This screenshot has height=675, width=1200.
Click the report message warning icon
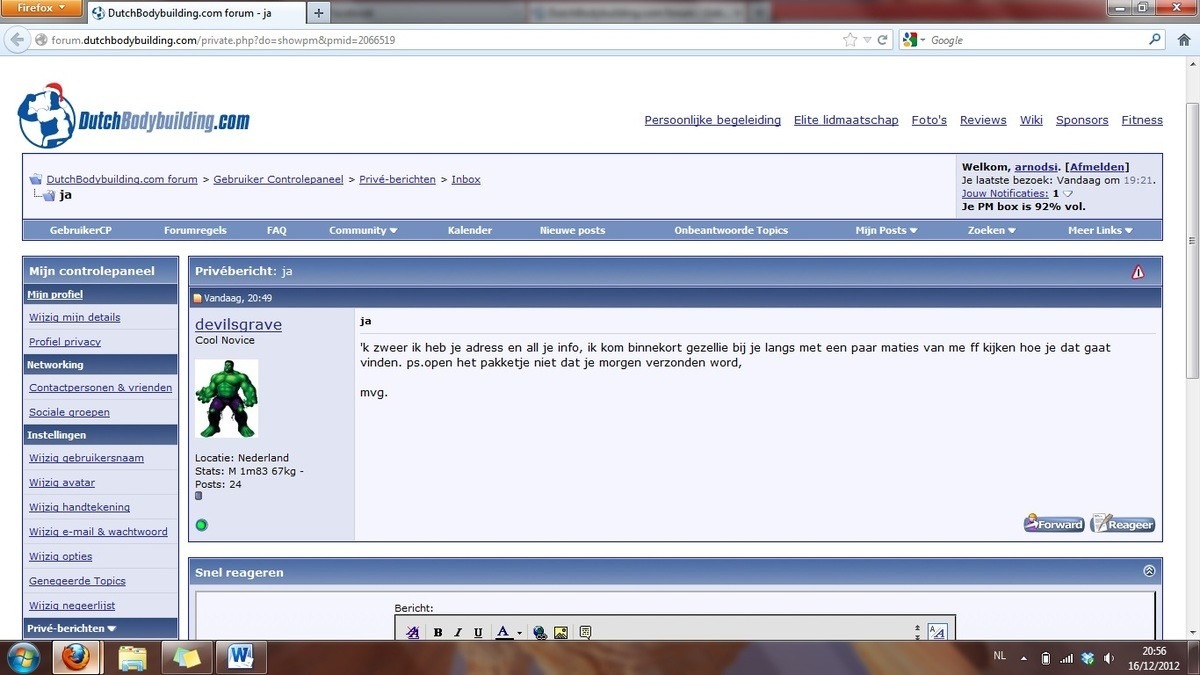click(1138, 272)
